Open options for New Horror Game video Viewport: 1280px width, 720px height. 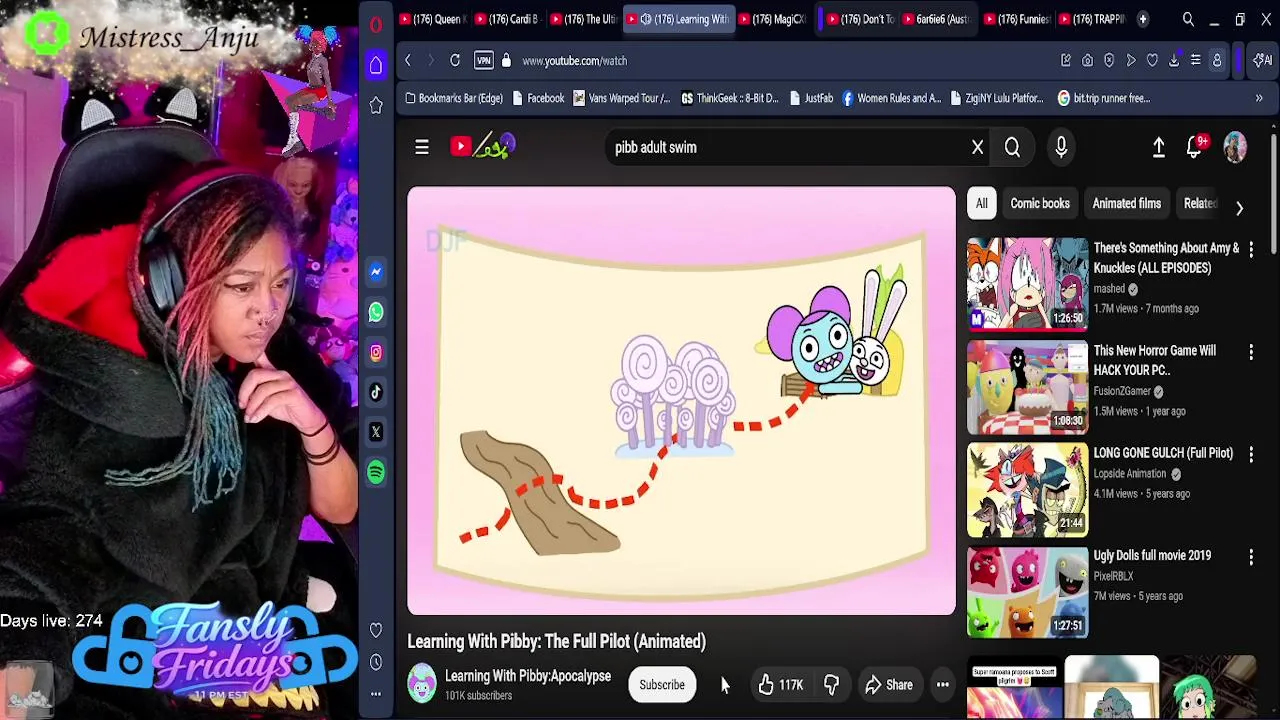pos(1251,352)
